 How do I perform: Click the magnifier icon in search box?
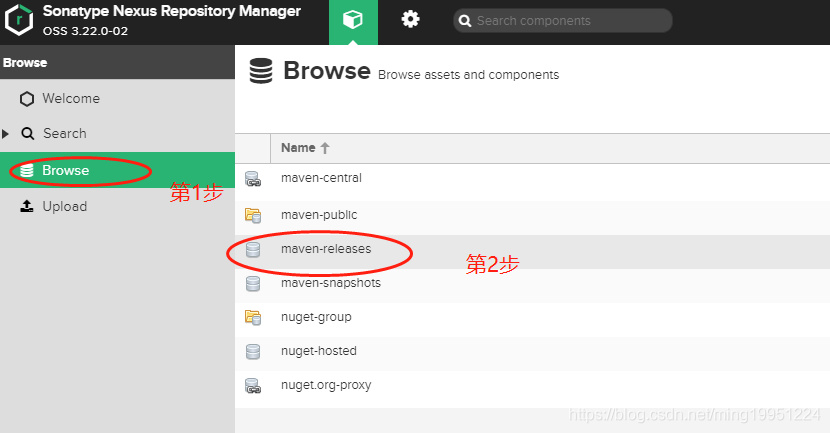[x=465, y=21]
